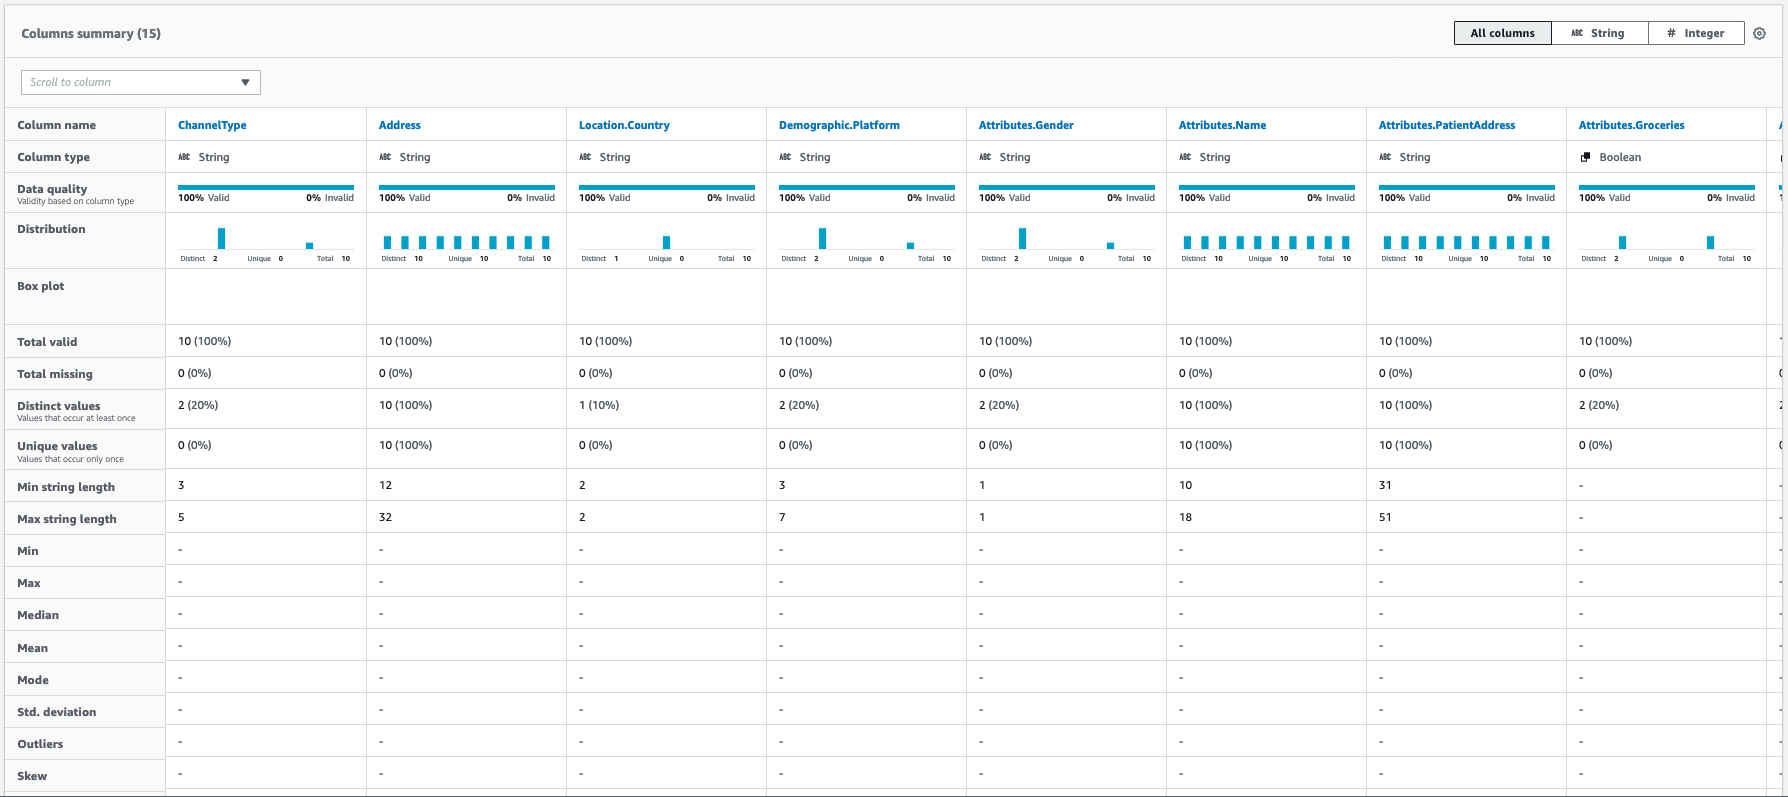Click the Mode row label

(x=33, y=680)
